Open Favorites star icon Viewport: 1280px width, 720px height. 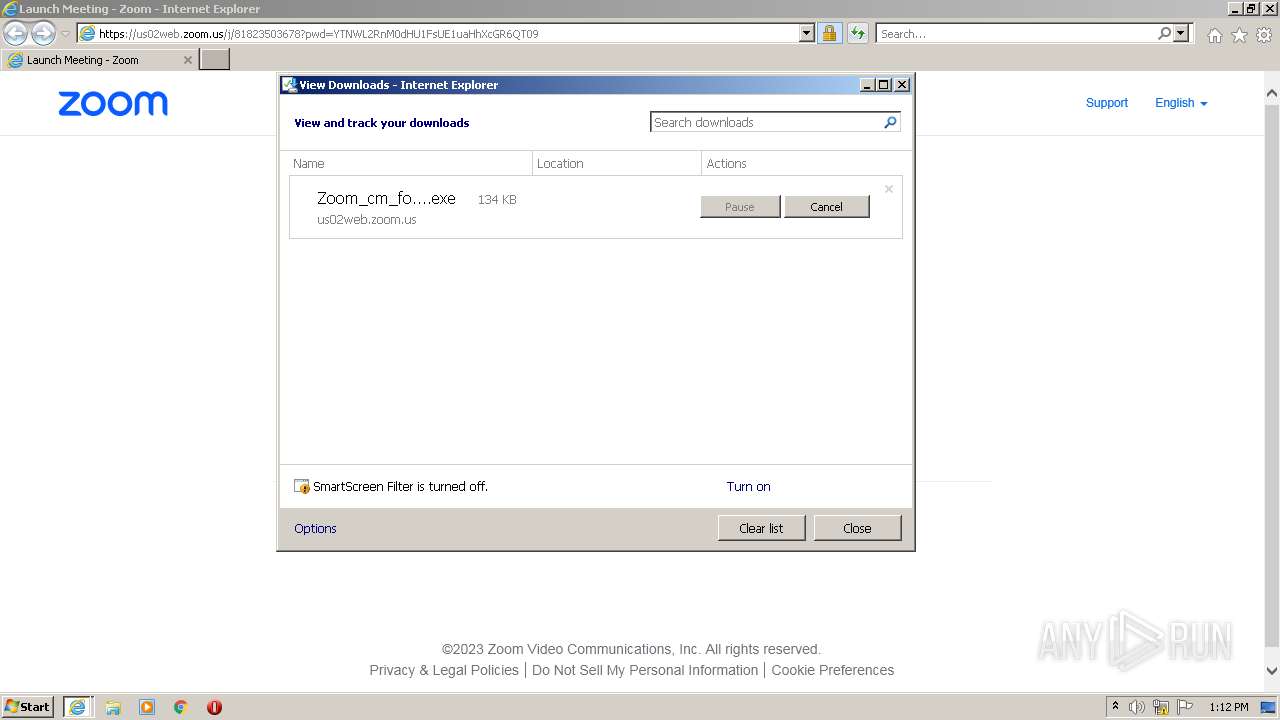point(1239,35)
